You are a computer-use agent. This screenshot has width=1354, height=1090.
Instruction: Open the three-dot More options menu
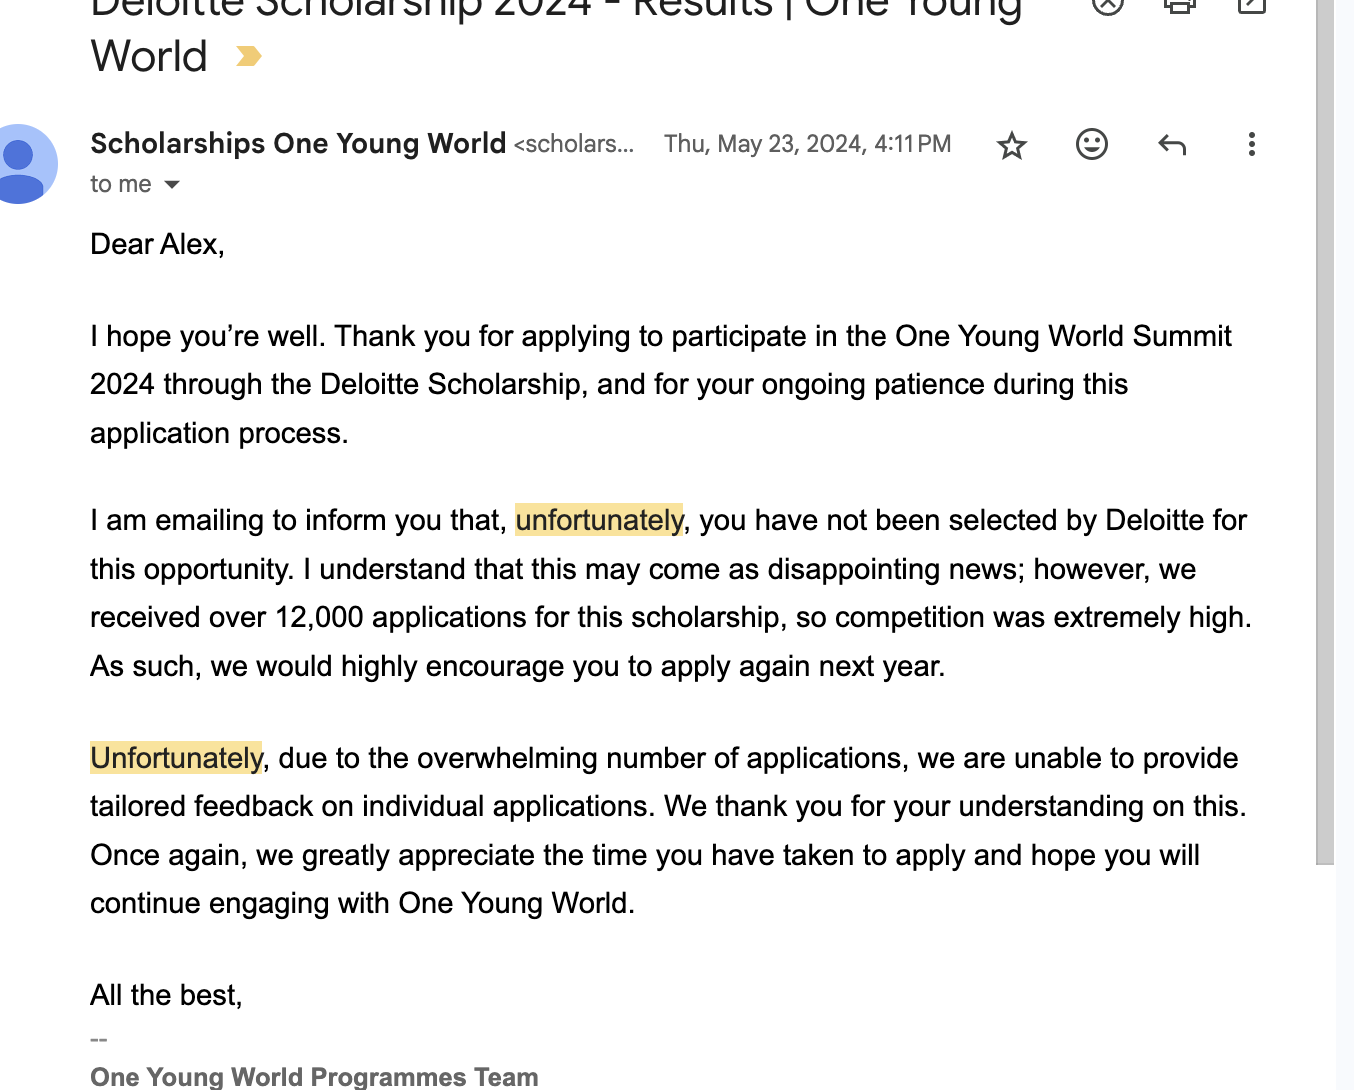[1251, 144]
